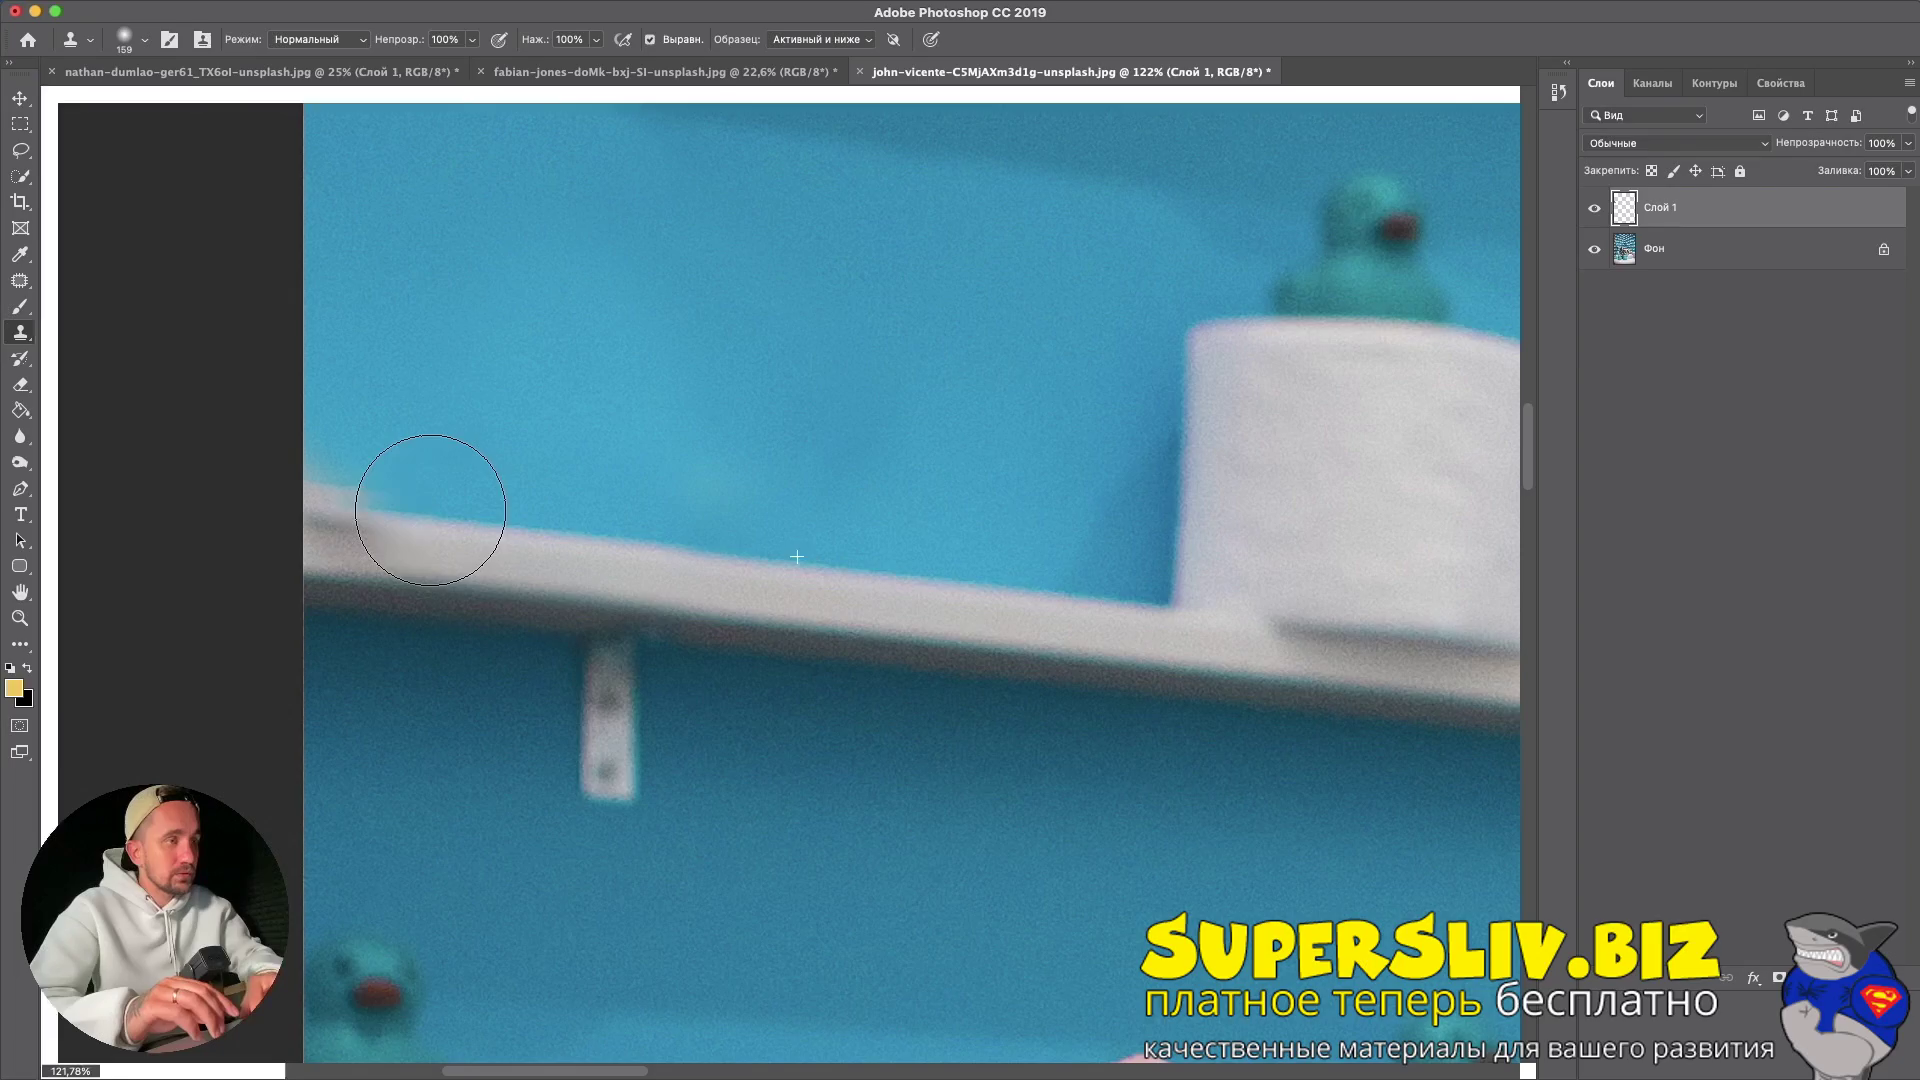Screen dimensions: 1920x1080
Task: Hide the Слой 1 layer
Action: pyautogui.click(x=1594, y=208)
